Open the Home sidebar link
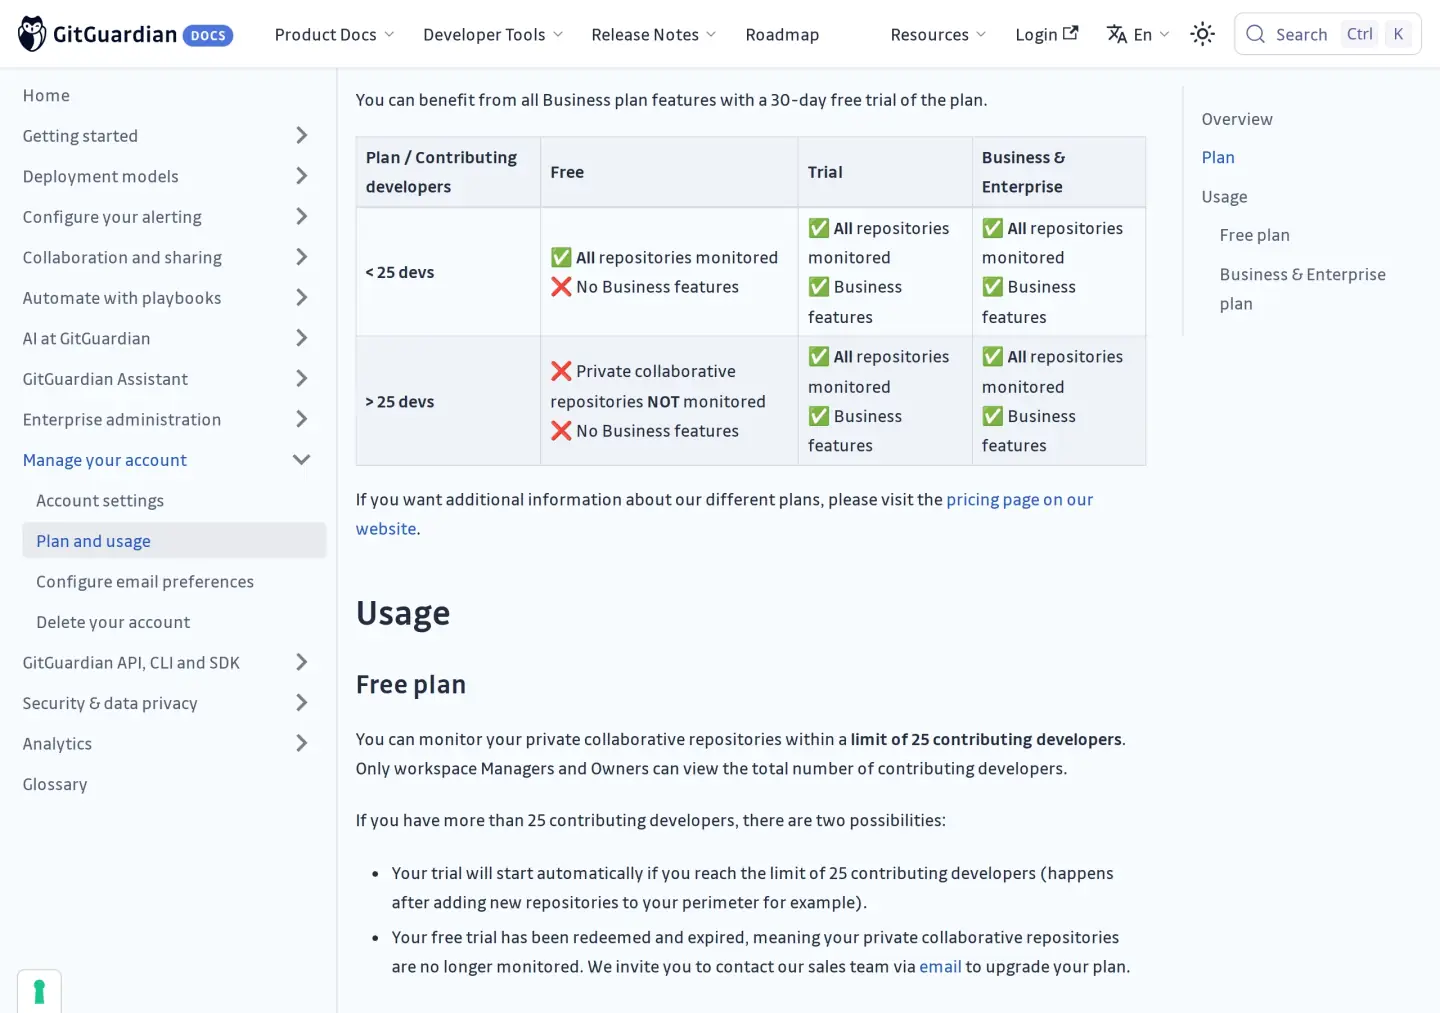Image resolution: width=1440 pixels, height=1013 pixels. click(46, 95)
